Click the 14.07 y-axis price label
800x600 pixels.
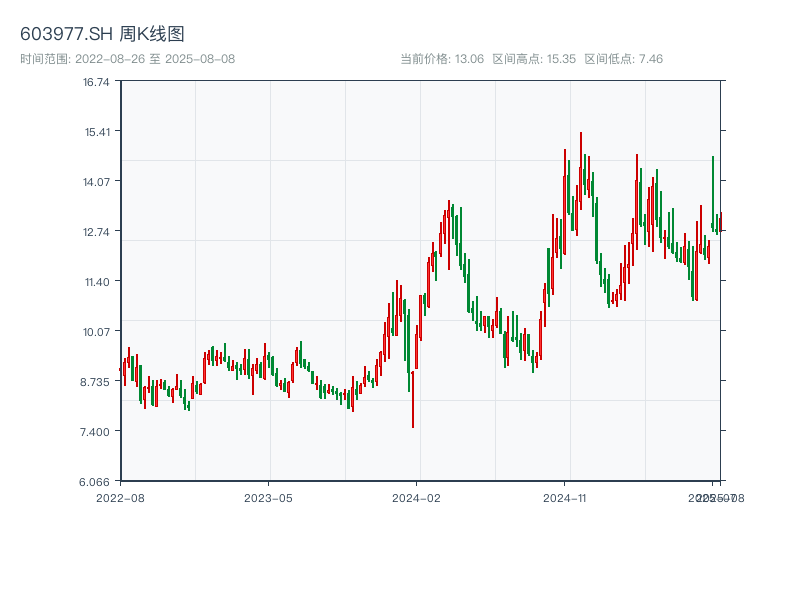96,182
